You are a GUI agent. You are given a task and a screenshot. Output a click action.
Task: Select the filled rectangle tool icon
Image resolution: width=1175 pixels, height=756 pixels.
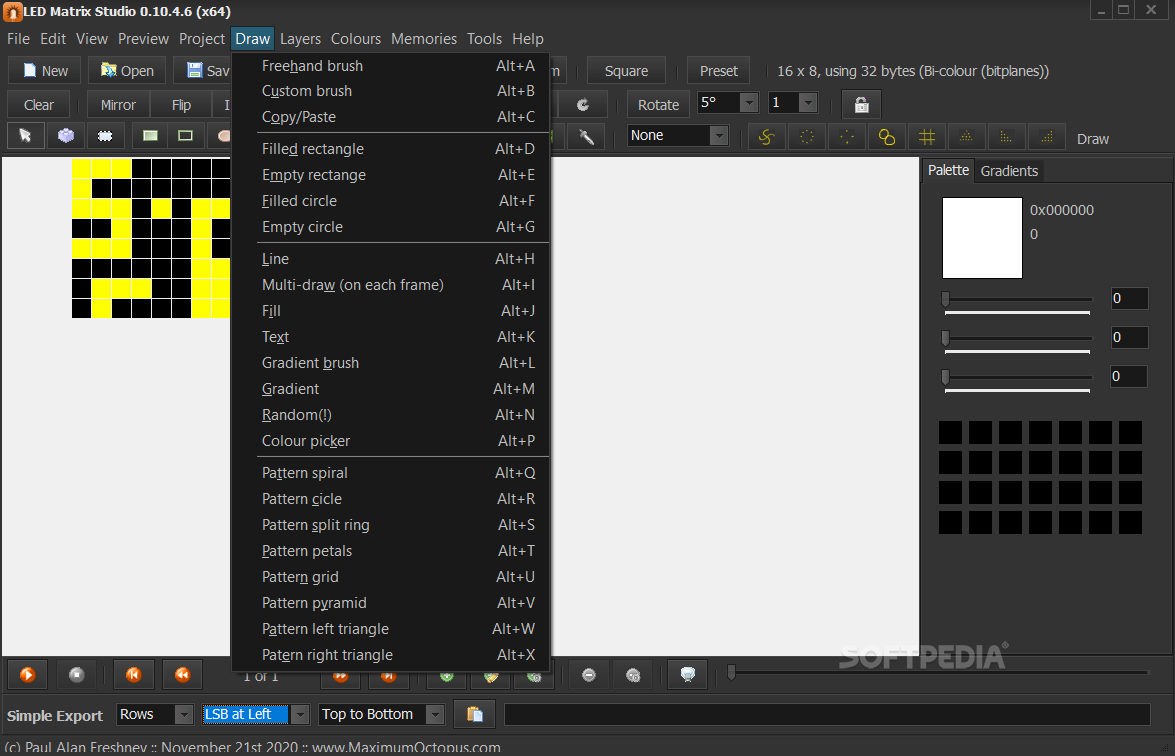pos(151,136)
